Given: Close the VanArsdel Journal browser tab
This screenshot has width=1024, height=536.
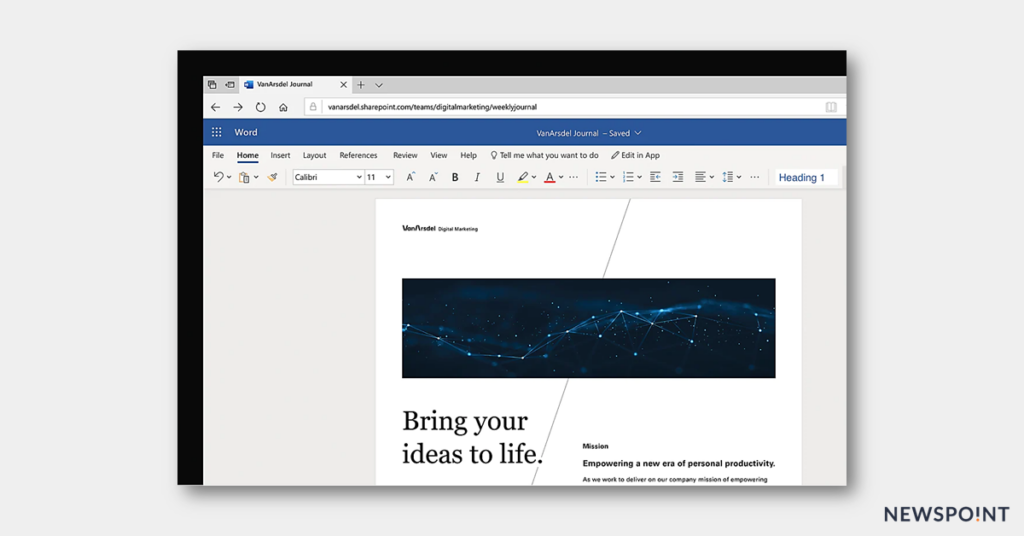Looking at the screenshot, I should pyautogui.click(x=344, y=85).
